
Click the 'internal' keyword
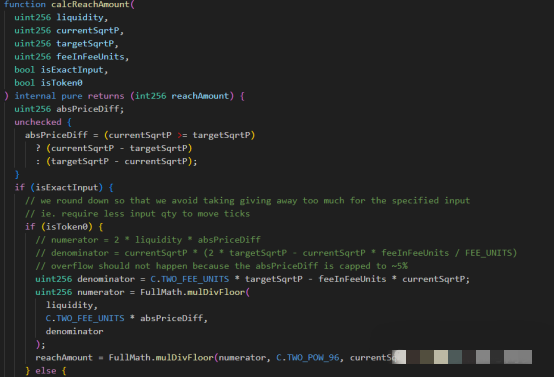(35, 96)
